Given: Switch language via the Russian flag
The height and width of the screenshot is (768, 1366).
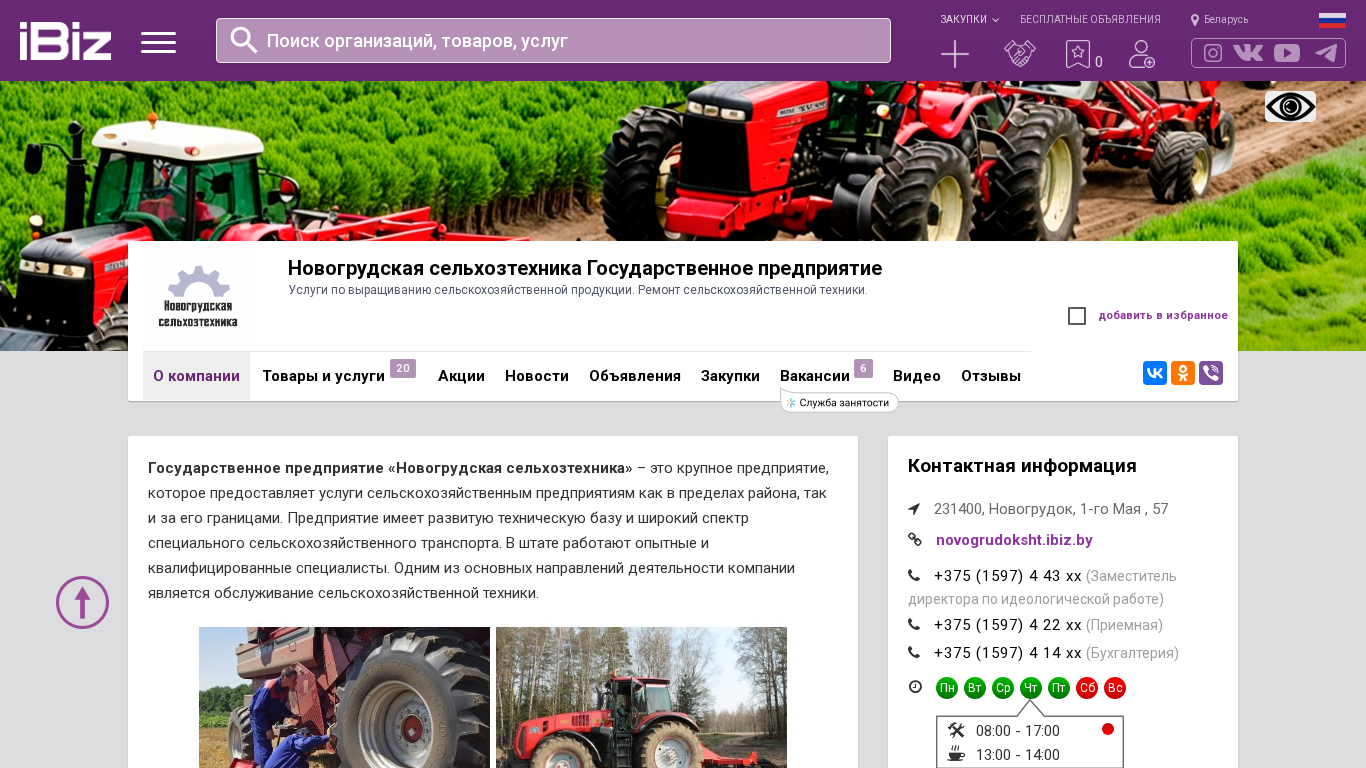Looking at the screenshot, I should point(1332,20).
